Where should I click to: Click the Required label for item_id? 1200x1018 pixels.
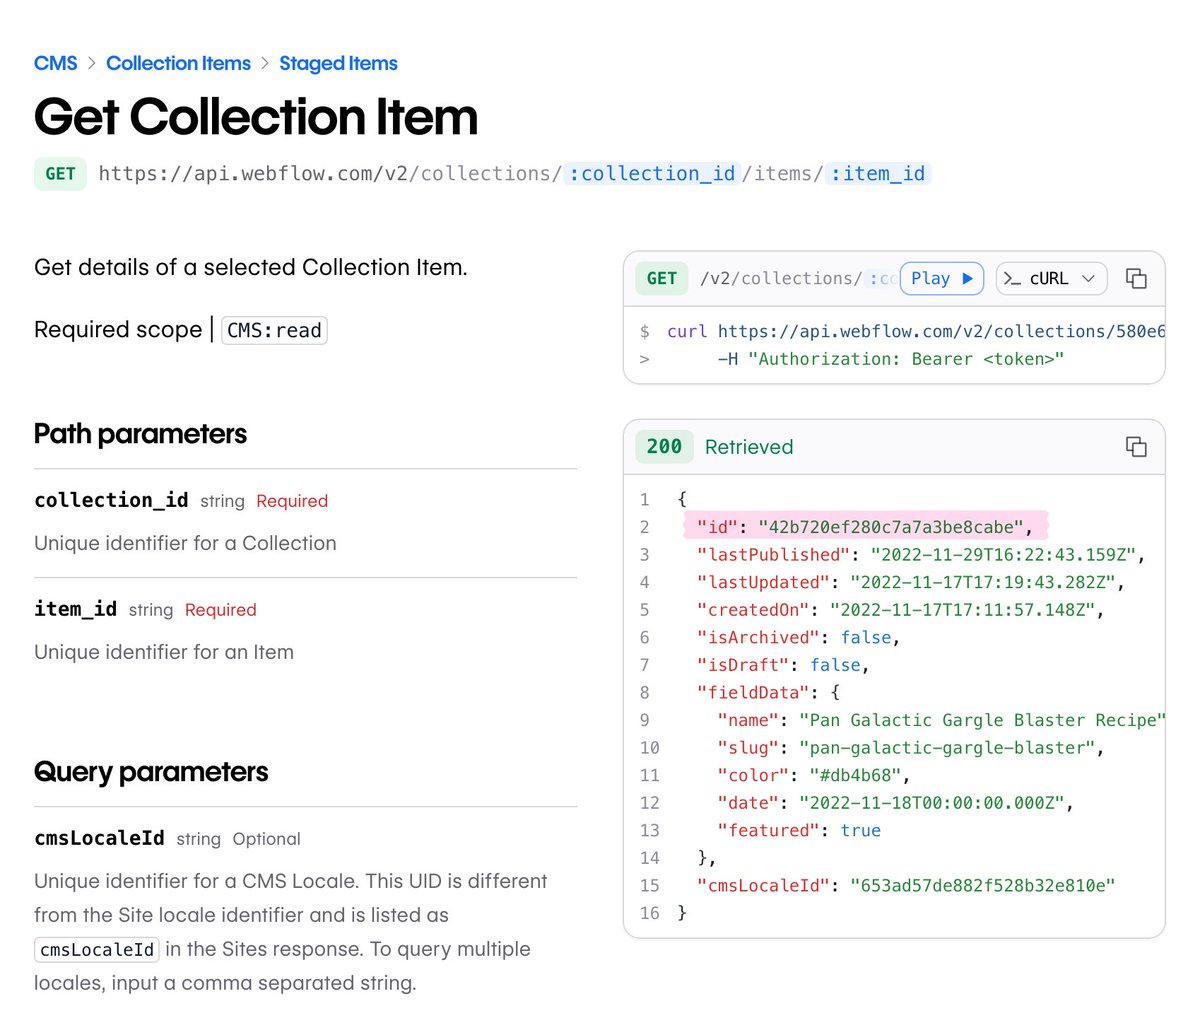[221, 610]
